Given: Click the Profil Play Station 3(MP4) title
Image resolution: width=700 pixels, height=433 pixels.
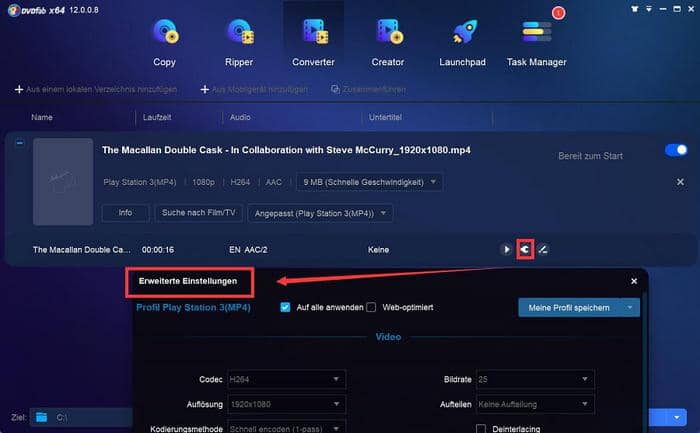Looking at the screenshot, I should point(193,307).
